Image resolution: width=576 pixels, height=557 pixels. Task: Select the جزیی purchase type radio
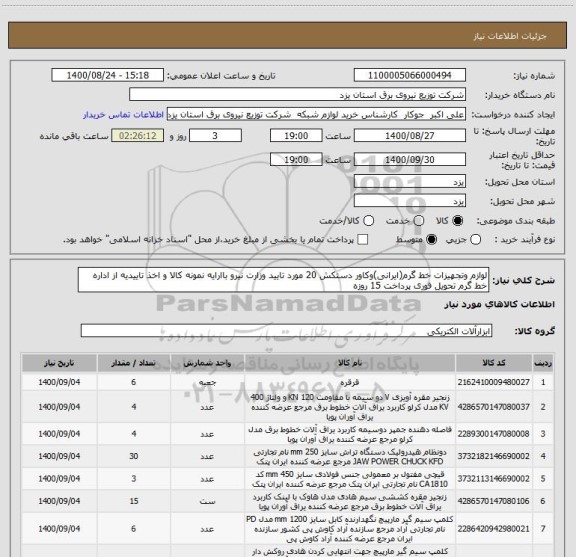tap(475, 240)
